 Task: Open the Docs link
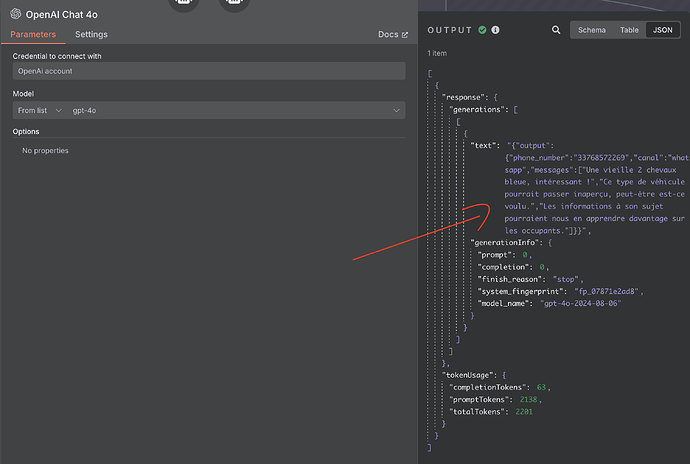[393, 34]
